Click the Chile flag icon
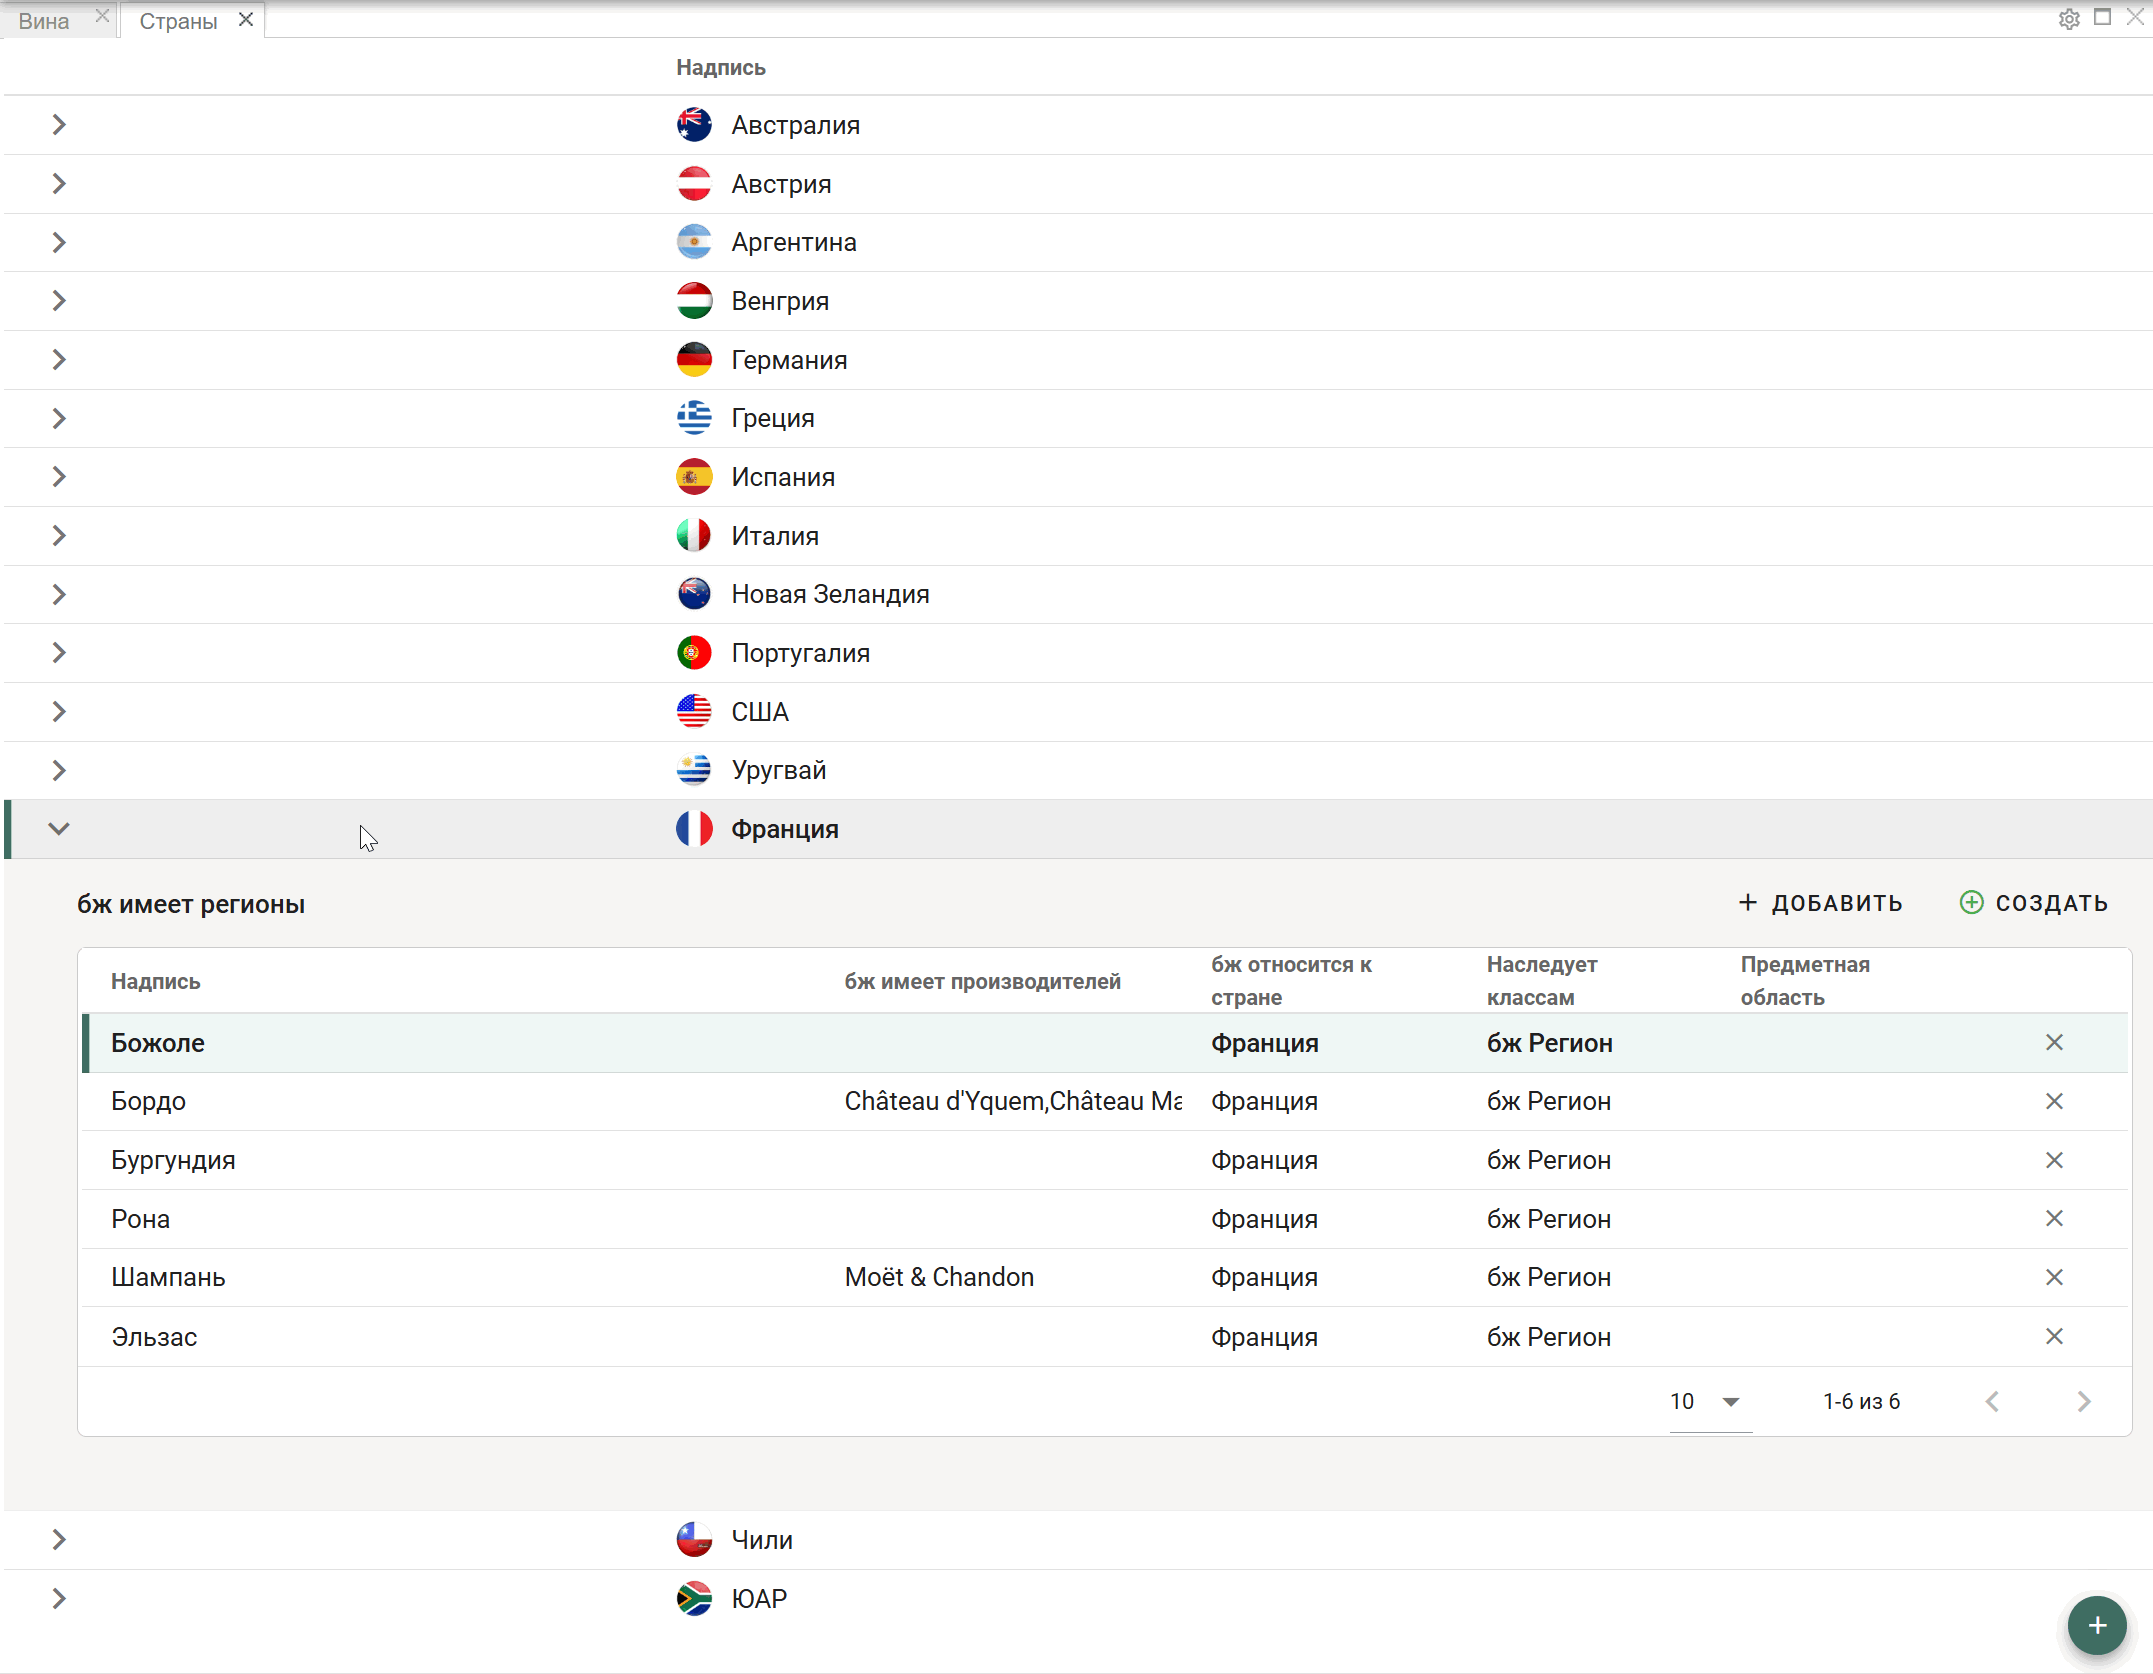 694,1540
